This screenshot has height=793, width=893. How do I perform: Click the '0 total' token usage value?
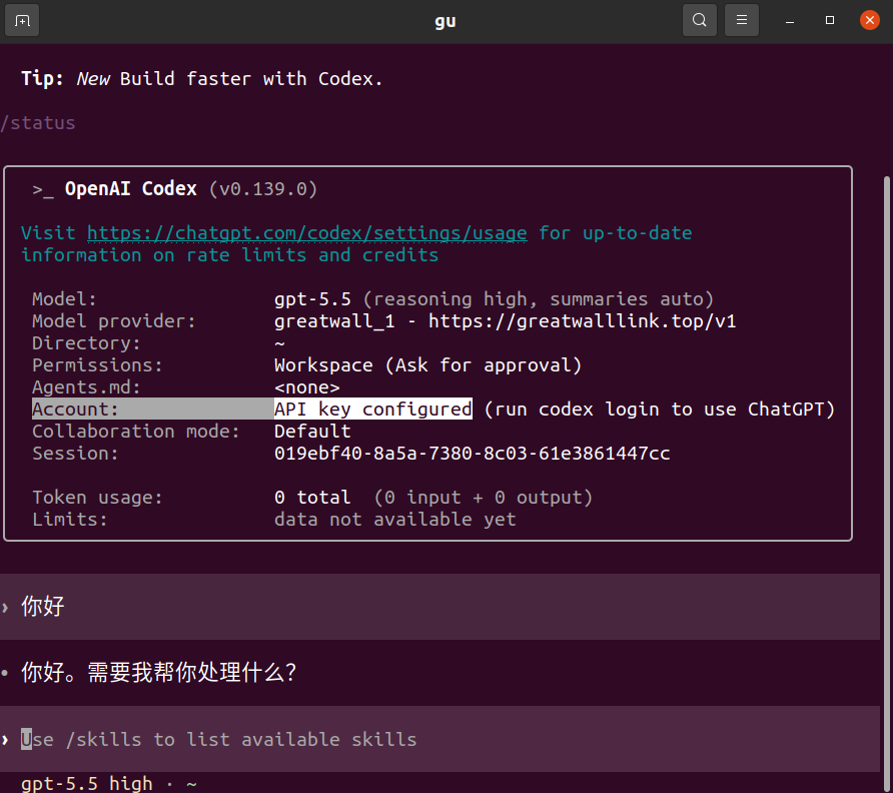tap(312, 497)
